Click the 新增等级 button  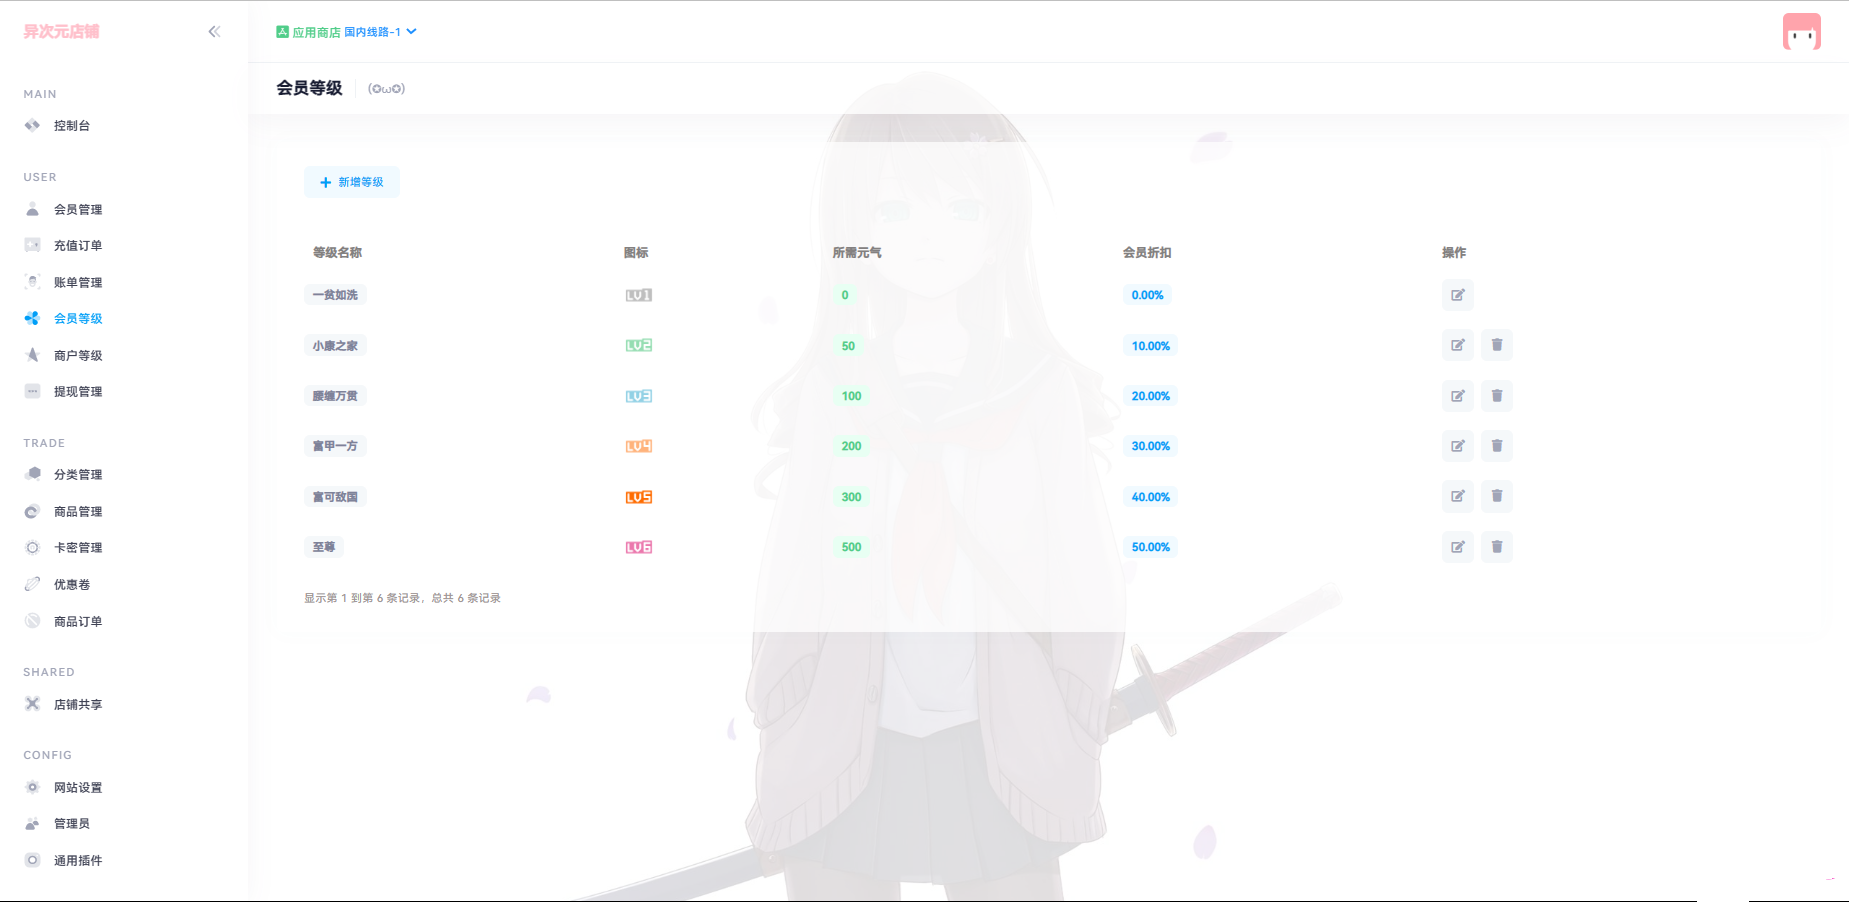coord(352,182)
